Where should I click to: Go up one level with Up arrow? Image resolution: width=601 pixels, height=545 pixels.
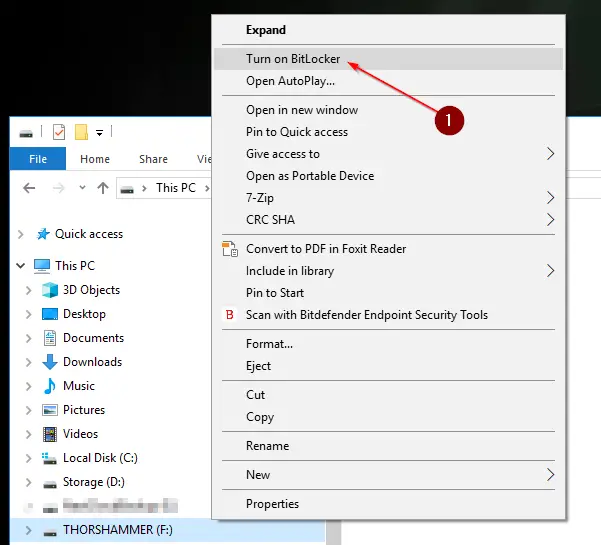103,188
